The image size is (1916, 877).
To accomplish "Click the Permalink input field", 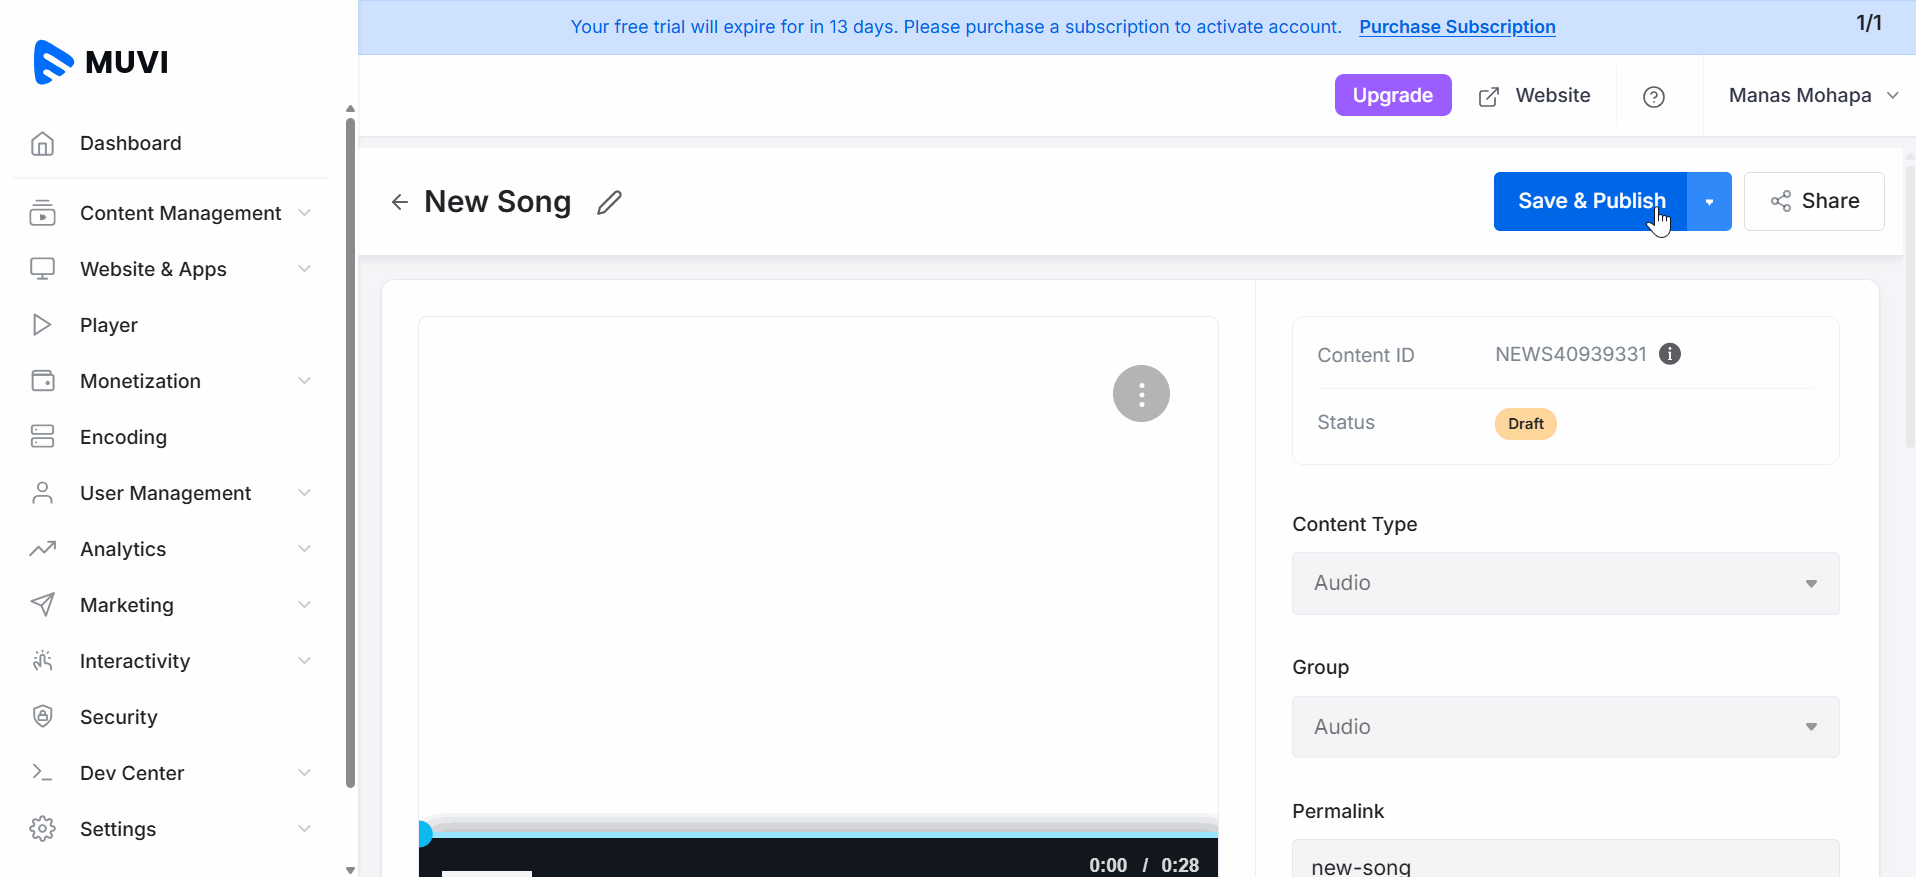I will tap(1565, 864).
